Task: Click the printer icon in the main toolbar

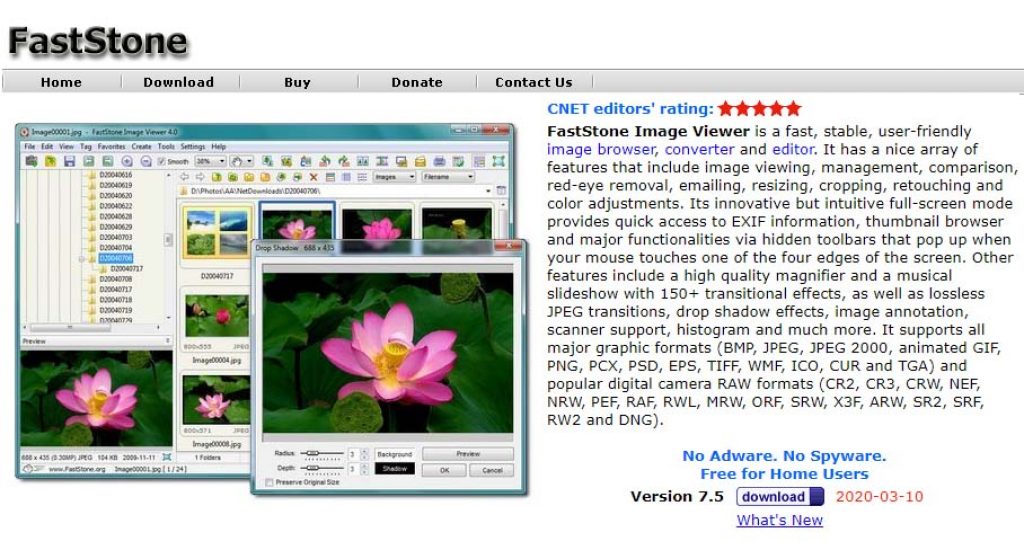Action: [440, 161]
